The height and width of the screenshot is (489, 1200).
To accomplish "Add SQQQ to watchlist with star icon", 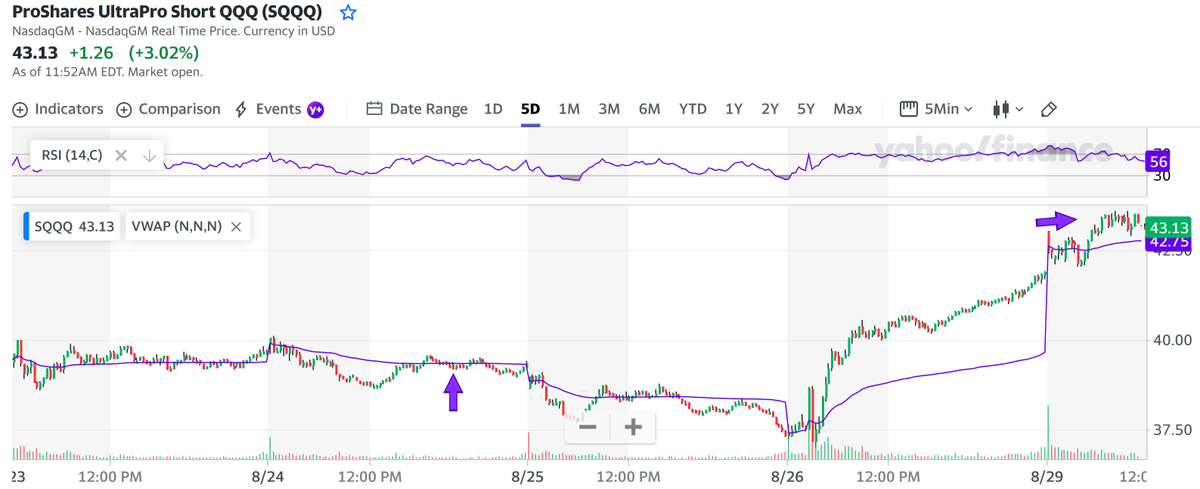I will (347, 13).
